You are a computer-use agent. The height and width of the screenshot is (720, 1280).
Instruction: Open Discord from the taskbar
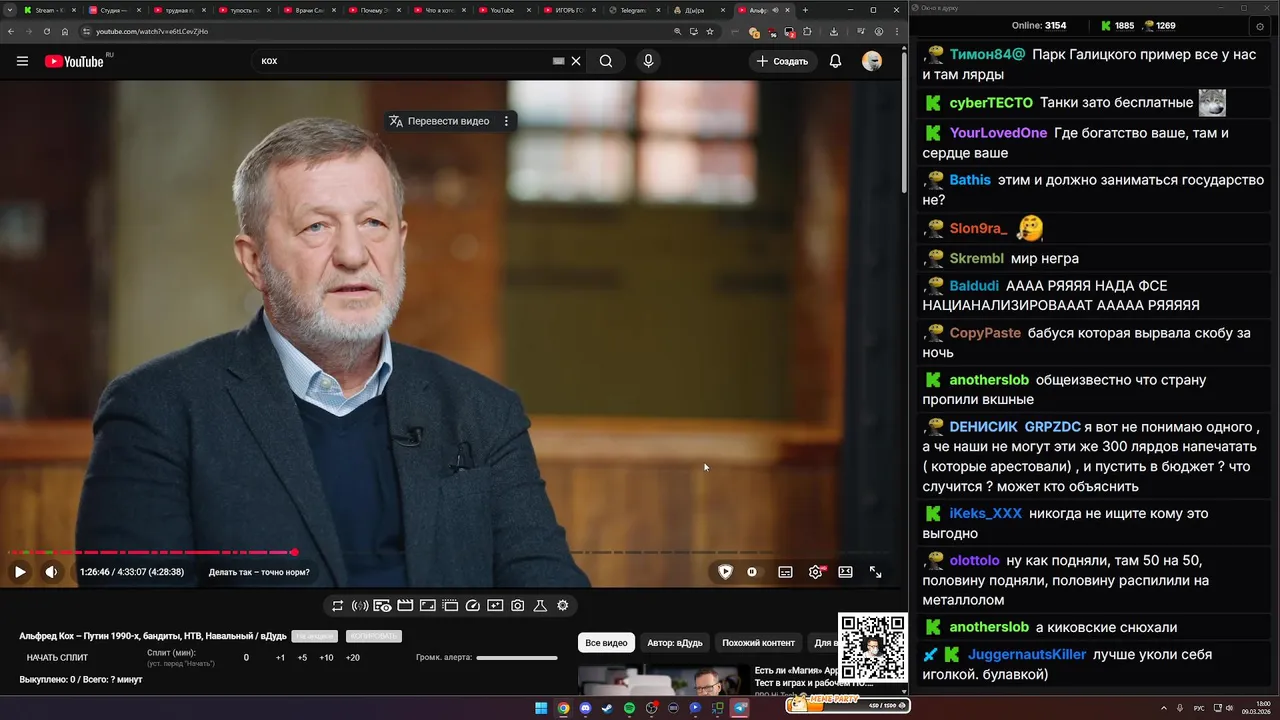coord(585,708)
